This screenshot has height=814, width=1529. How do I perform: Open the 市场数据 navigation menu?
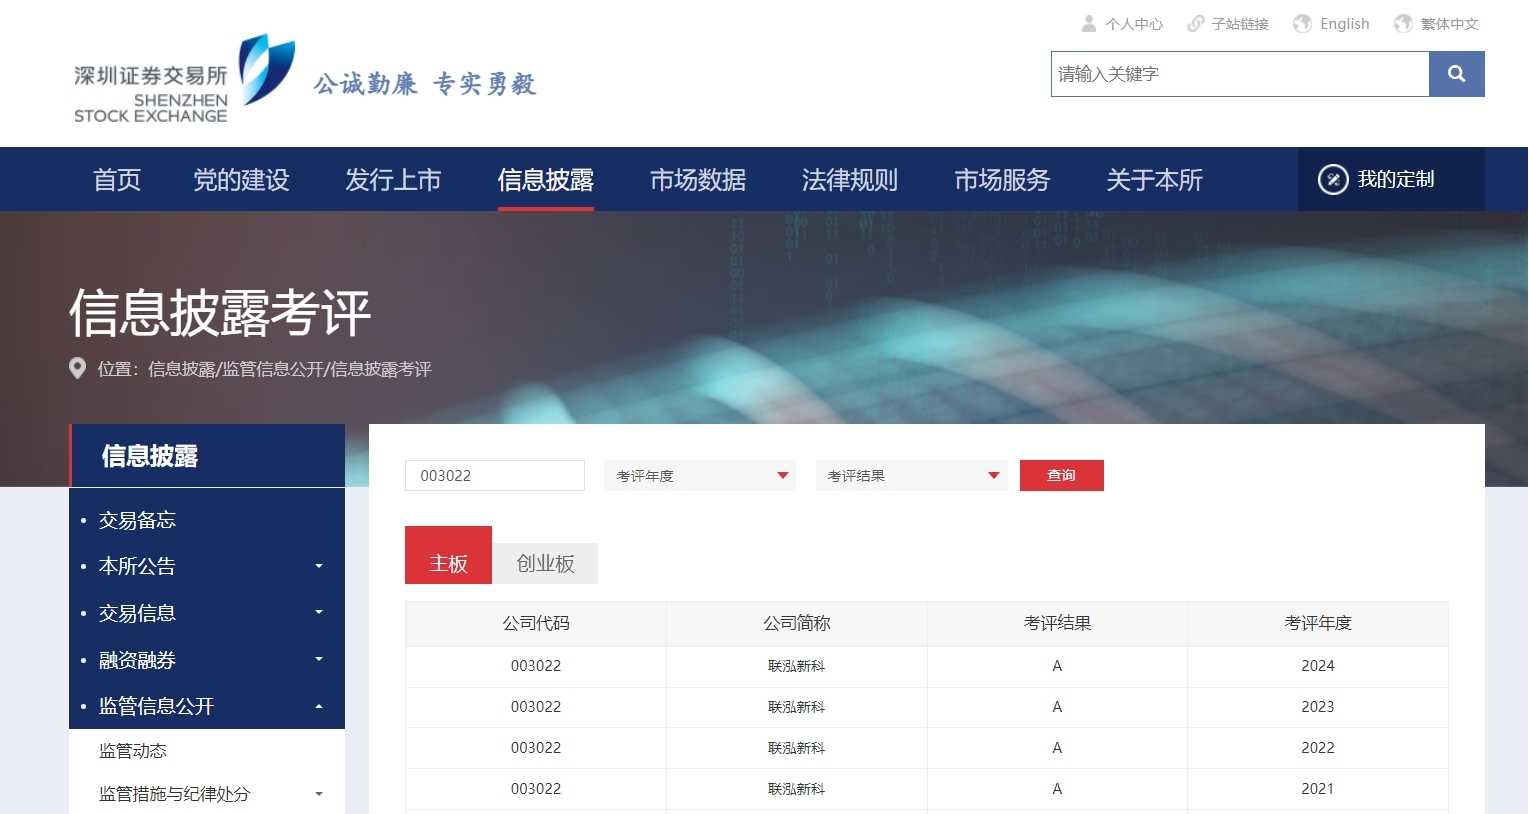pos(697,180)
